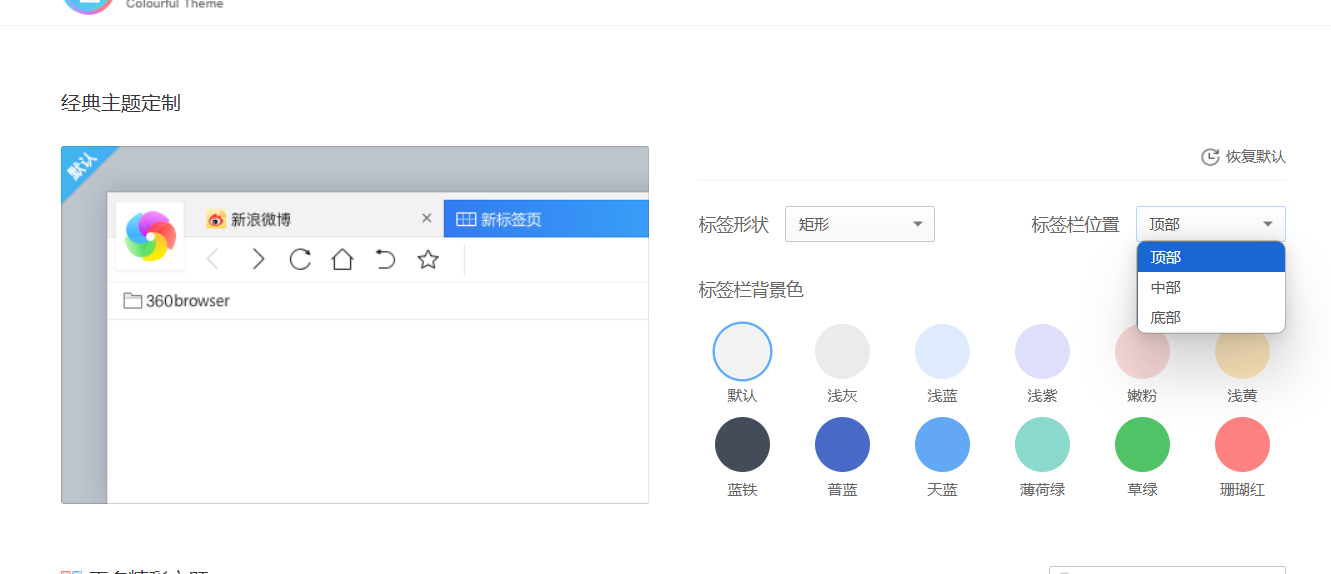Viewport: 1331px width, 574px height.
Task: Open the 360browser bookmark folder
Action: coord(177,300)
